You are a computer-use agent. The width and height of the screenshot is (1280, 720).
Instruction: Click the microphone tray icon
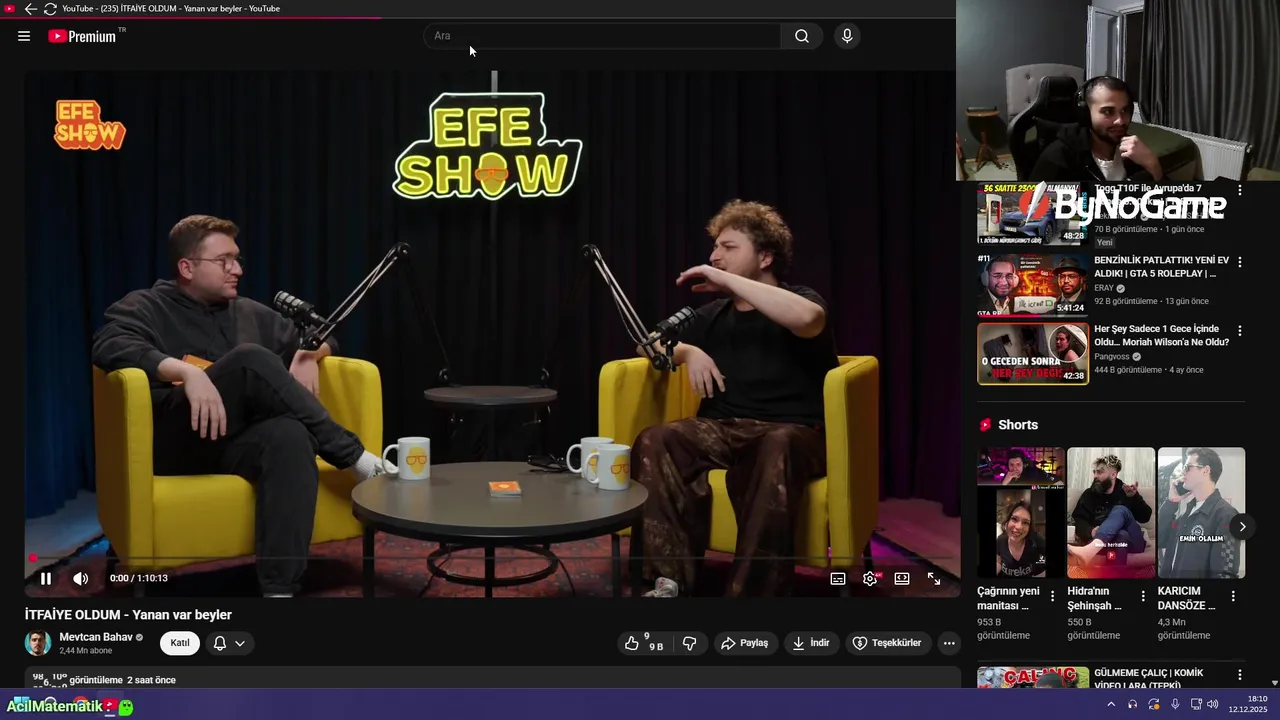1175,704
